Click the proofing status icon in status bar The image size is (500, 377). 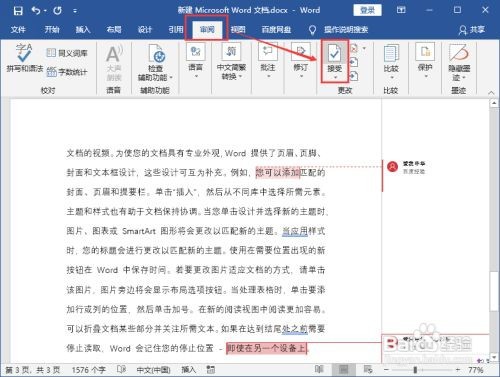(x=122, y=369)
